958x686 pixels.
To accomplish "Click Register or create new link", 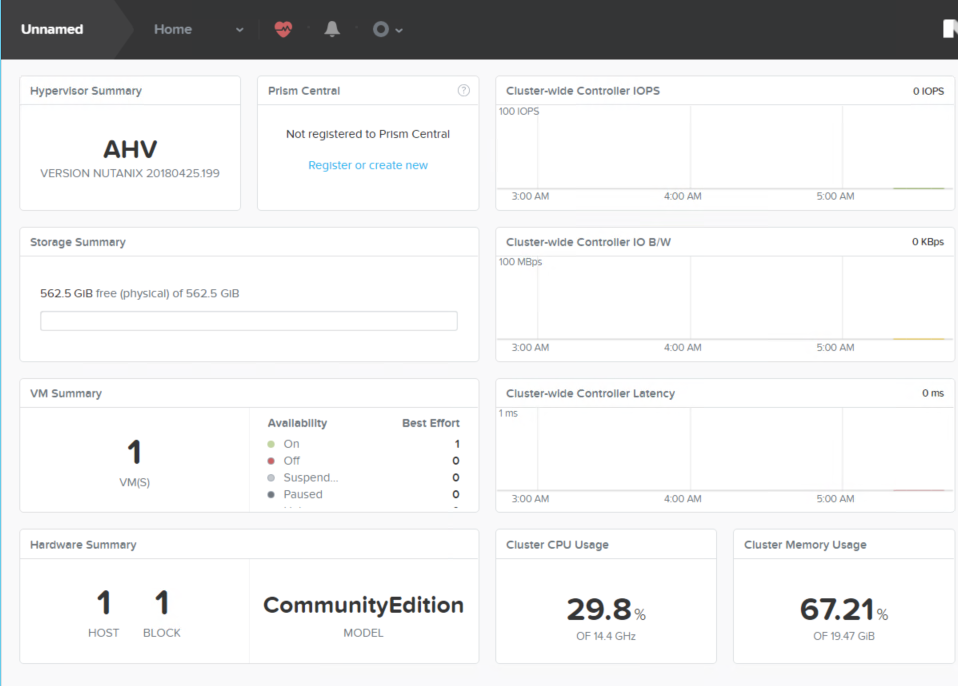I will click(368, 165).
